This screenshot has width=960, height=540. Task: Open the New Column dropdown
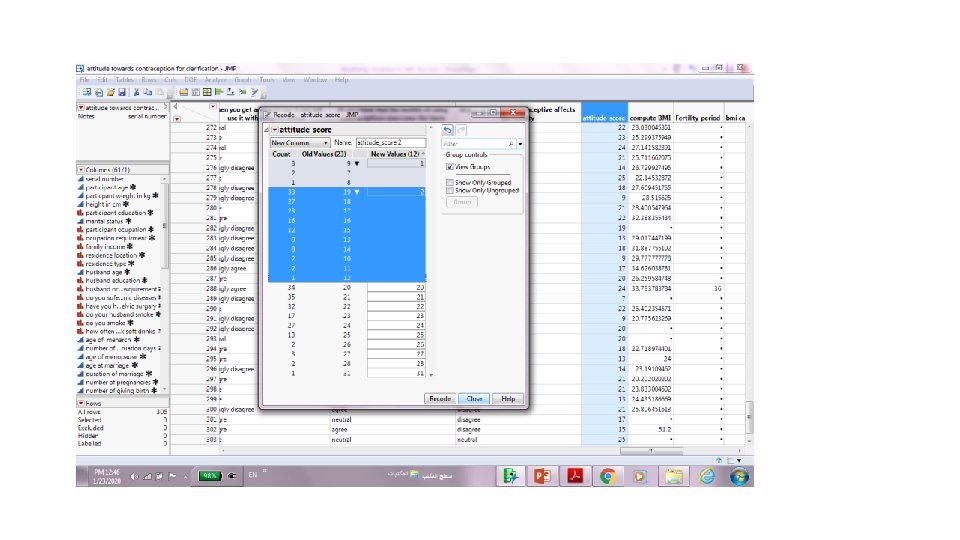pos(300,143)
